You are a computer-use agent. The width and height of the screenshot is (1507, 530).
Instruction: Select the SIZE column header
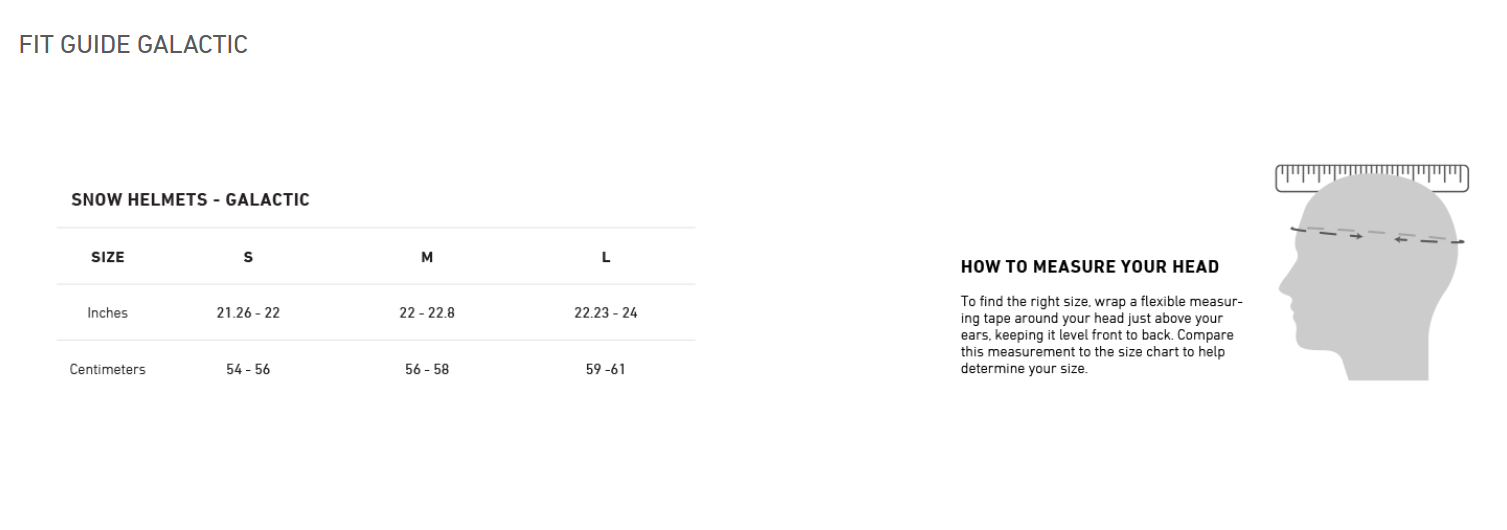tap(108, 257)
